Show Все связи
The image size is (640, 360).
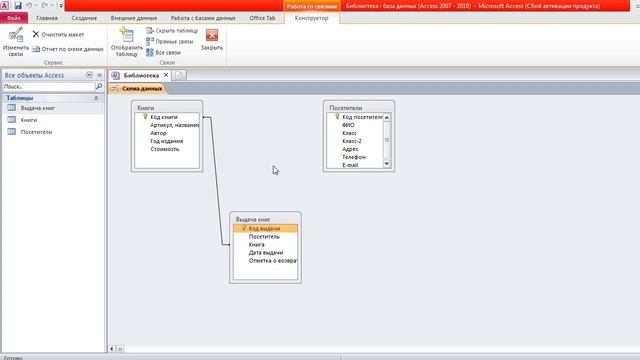(x=163, y=53)
